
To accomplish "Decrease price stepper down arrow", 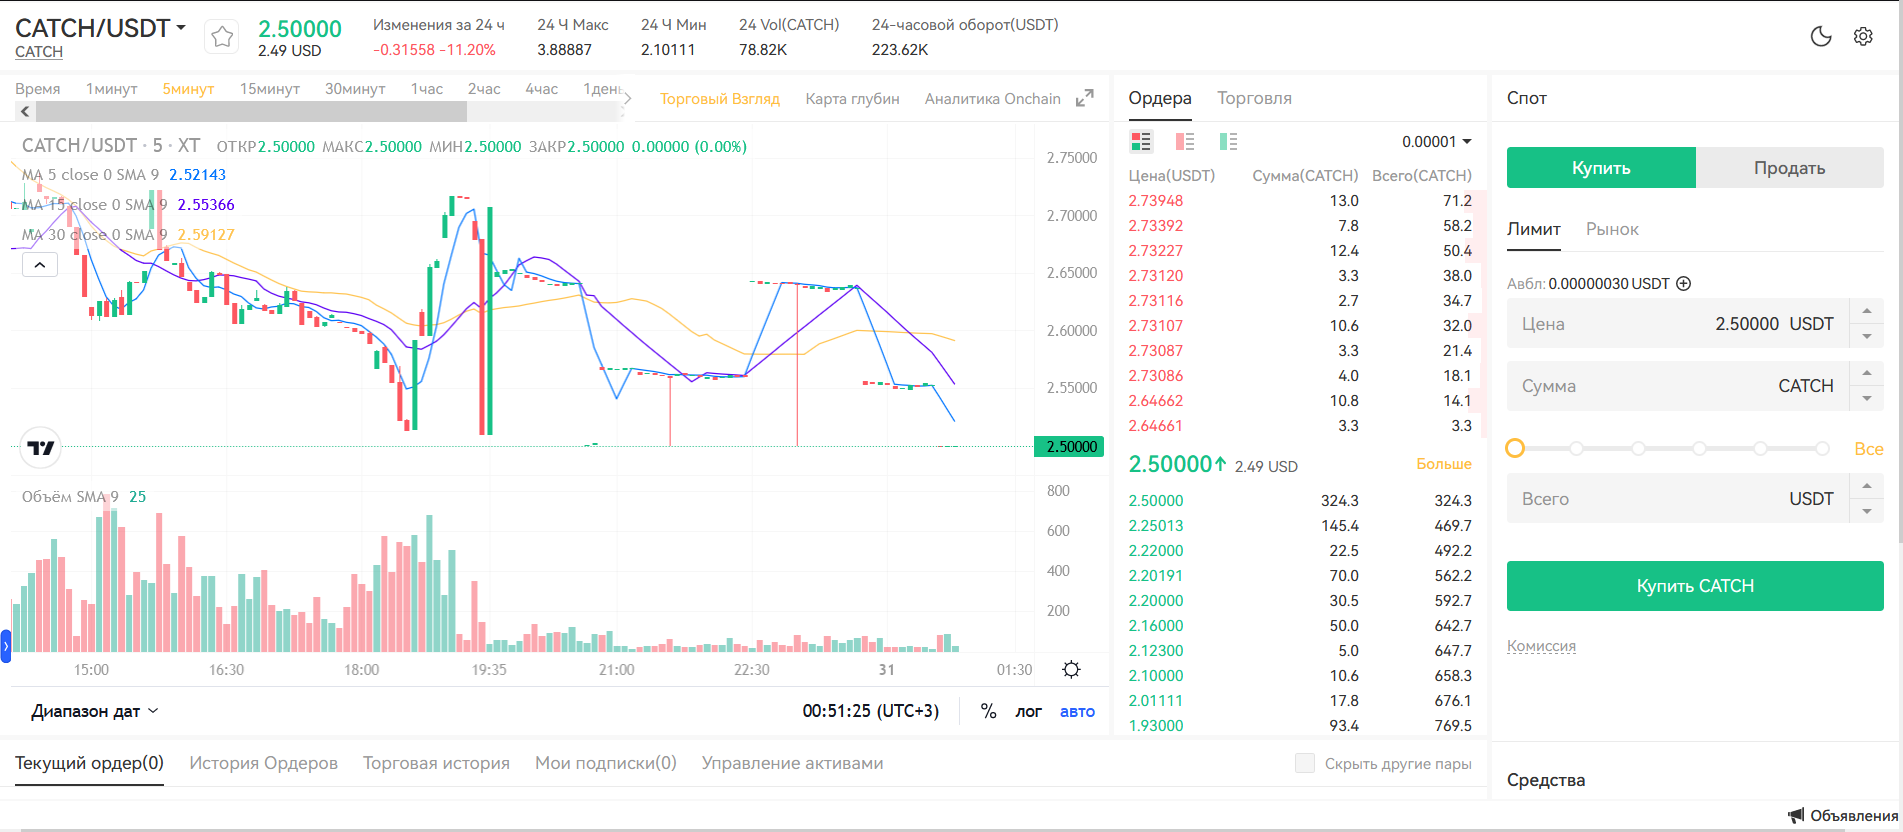I will 1867,336.
